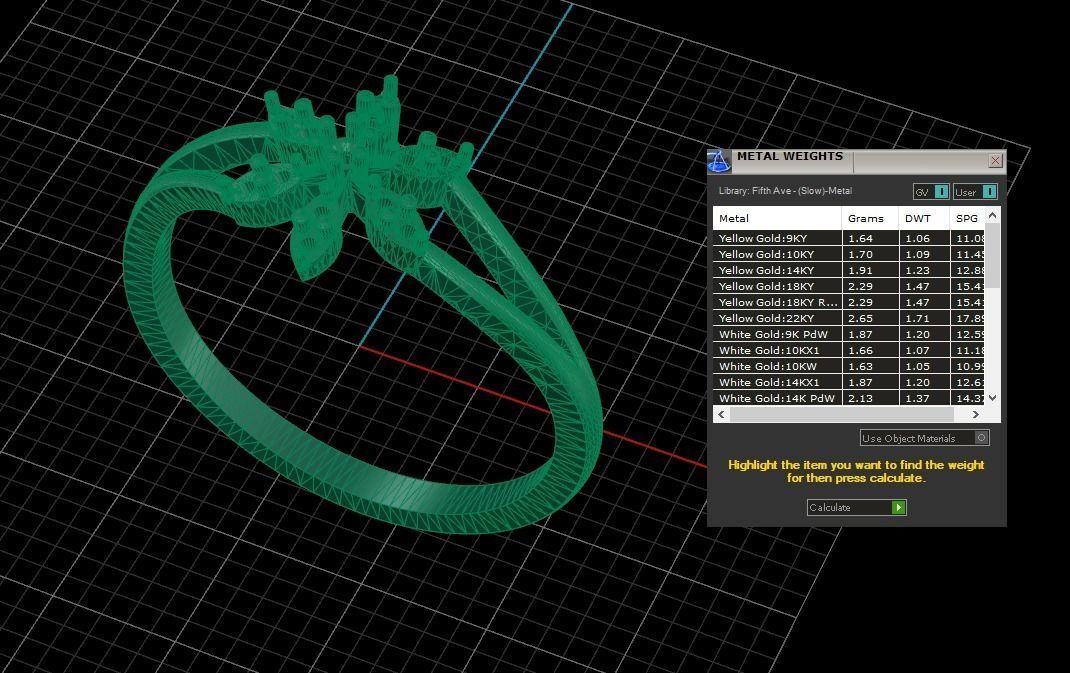The width and height of the screenshot is (1070, 673).
Task: Click the Library: Fifth Ave label
Action: pos(785,191)
